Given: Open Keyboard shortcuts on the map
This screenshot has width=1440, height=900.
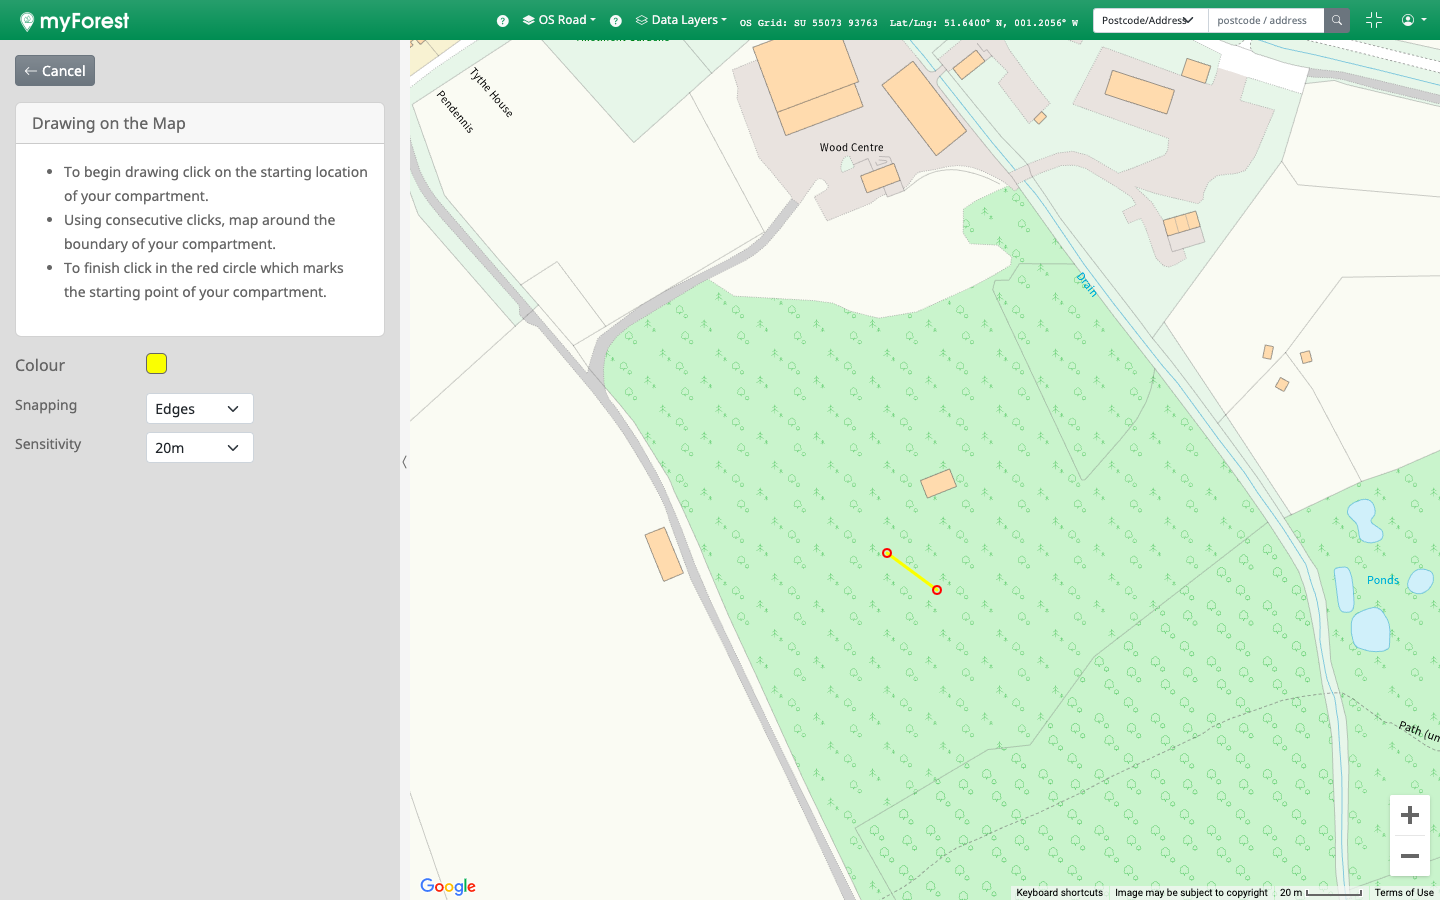Looking at the screenshot, I should pyautogui.click(x=1059, y=892).
